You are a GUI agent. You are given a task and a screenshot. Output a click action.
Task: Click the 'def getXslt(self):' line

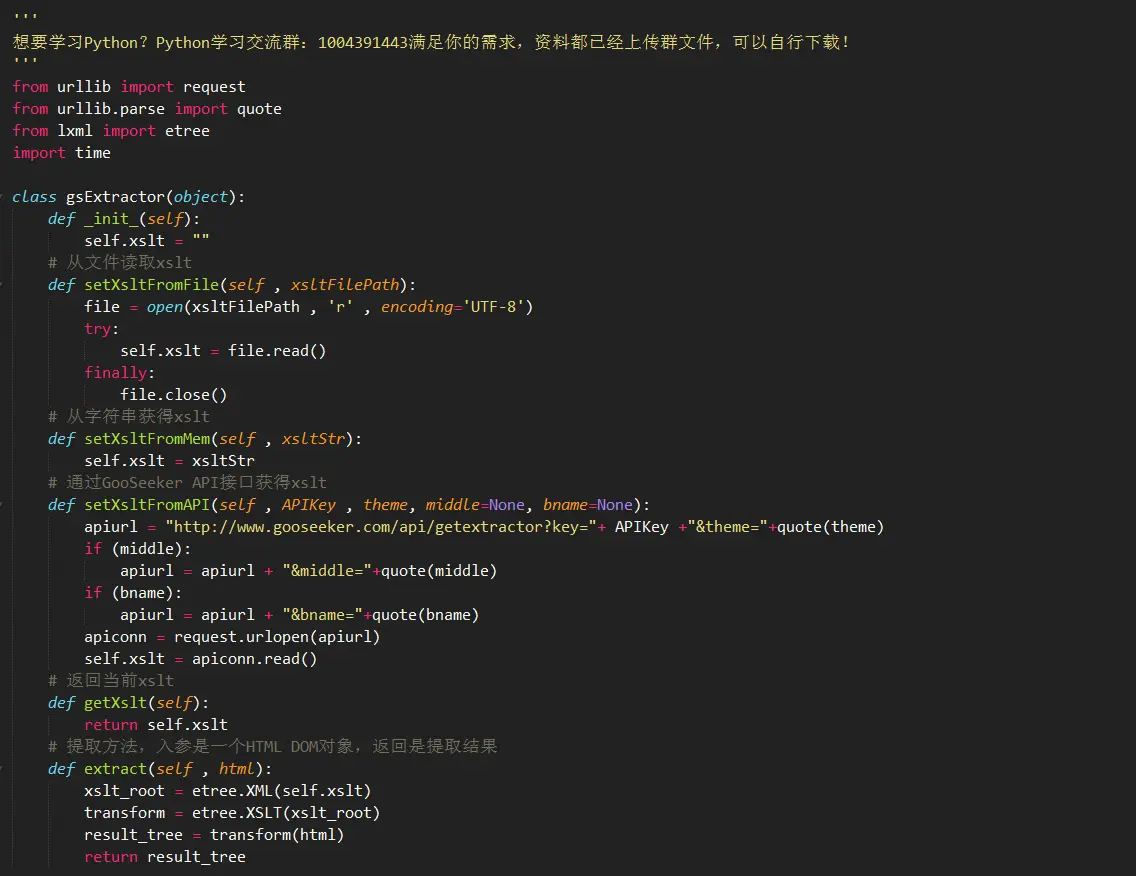pyautogui.click(x=128, y=703)
